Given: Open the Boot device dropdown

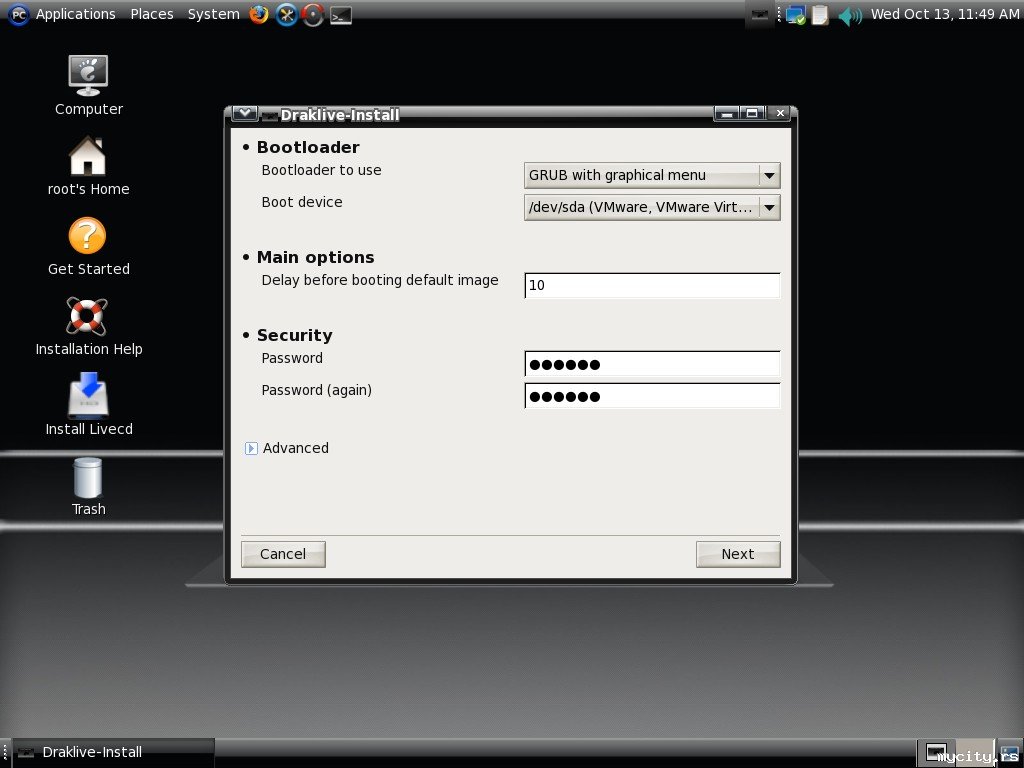Looking at the screenshot, I should [652, 207].
